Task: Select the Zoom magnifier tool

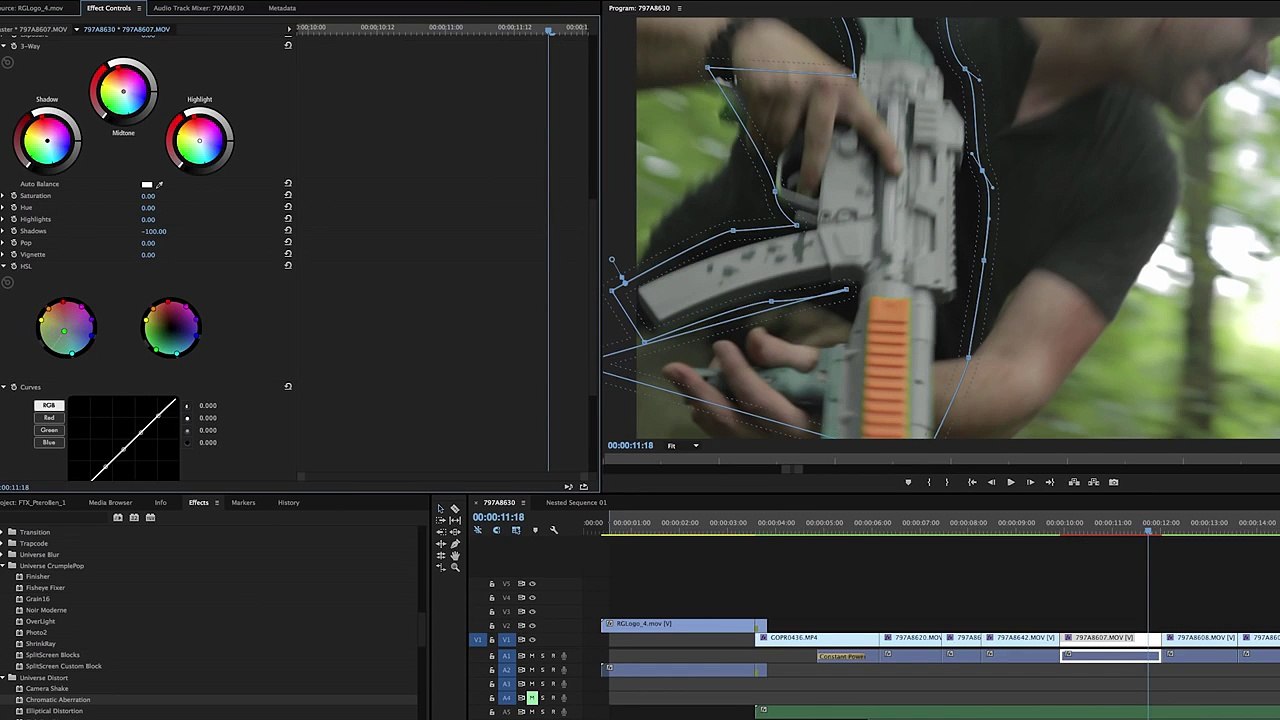Action: [455, 567]
